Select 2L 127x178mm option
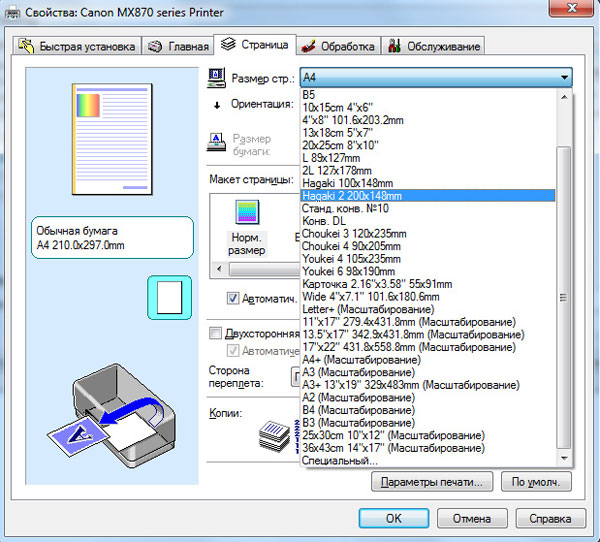This screenshot has width=600, height=542. (428, 170)
